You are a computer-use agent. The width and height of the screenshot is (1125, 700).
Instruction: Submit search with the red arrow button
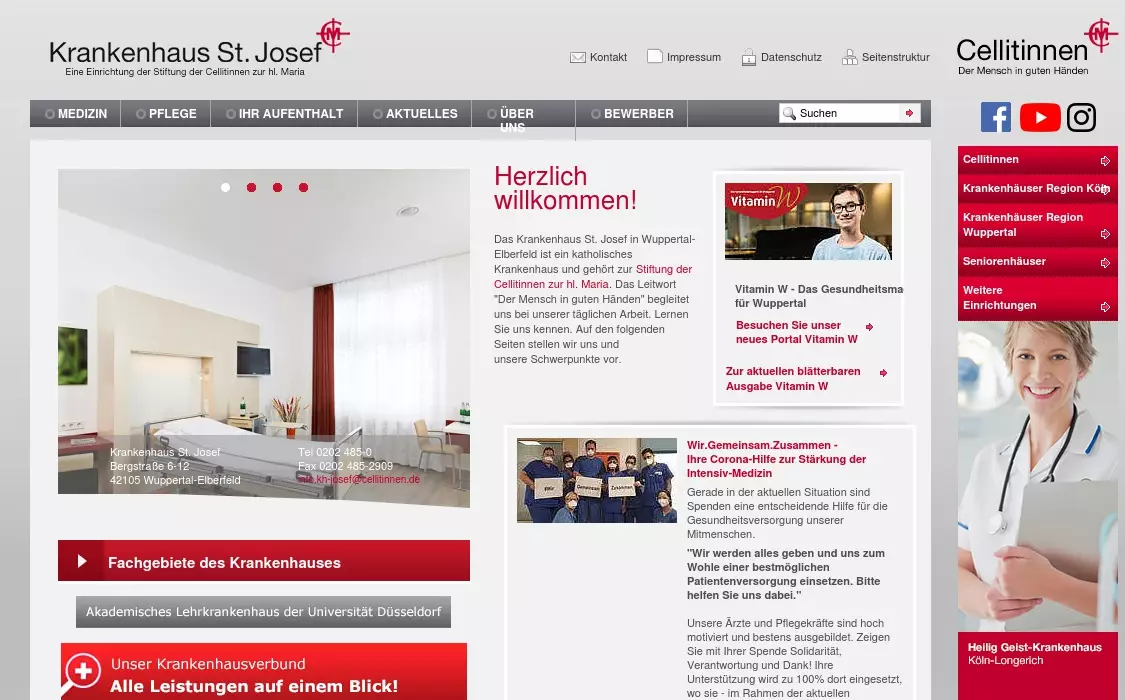(x=909, y=113)
